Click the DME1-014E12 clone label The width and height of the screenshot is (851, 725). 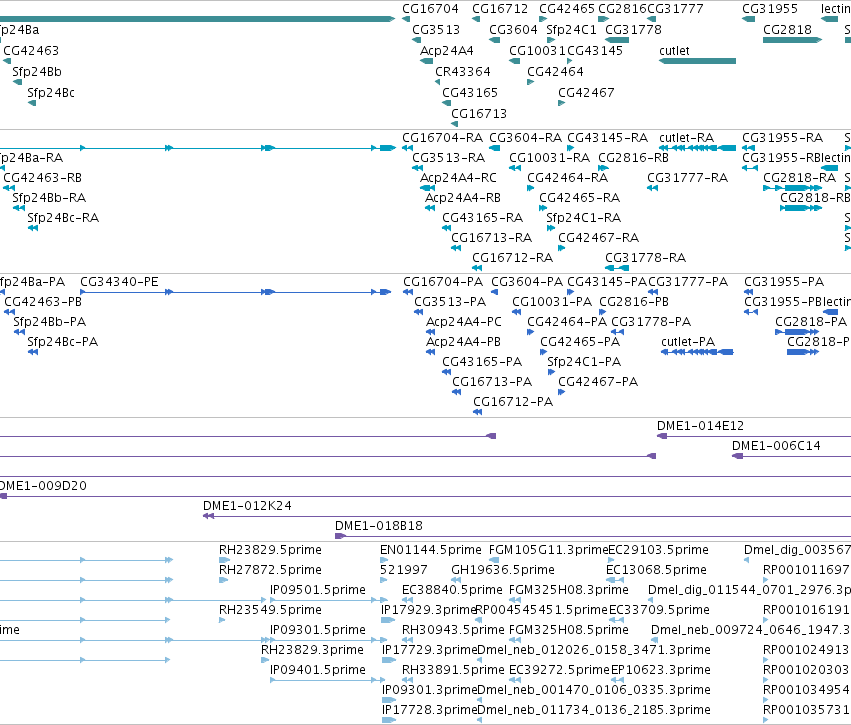point(700,426)
